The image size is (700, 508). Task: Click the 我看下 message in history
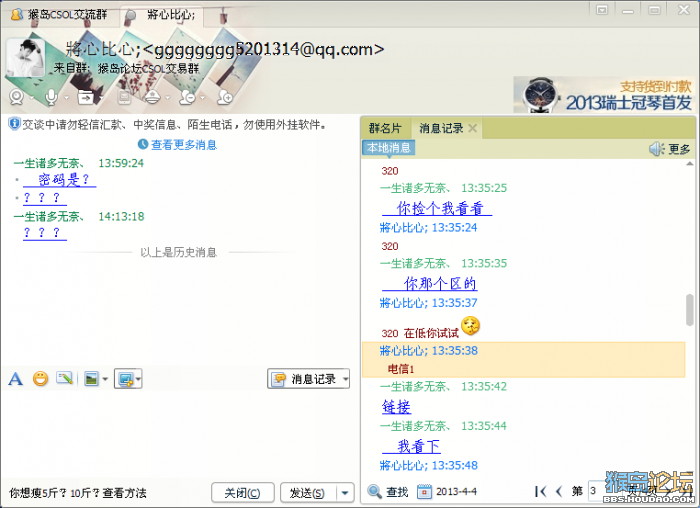[x=412, y=446]
